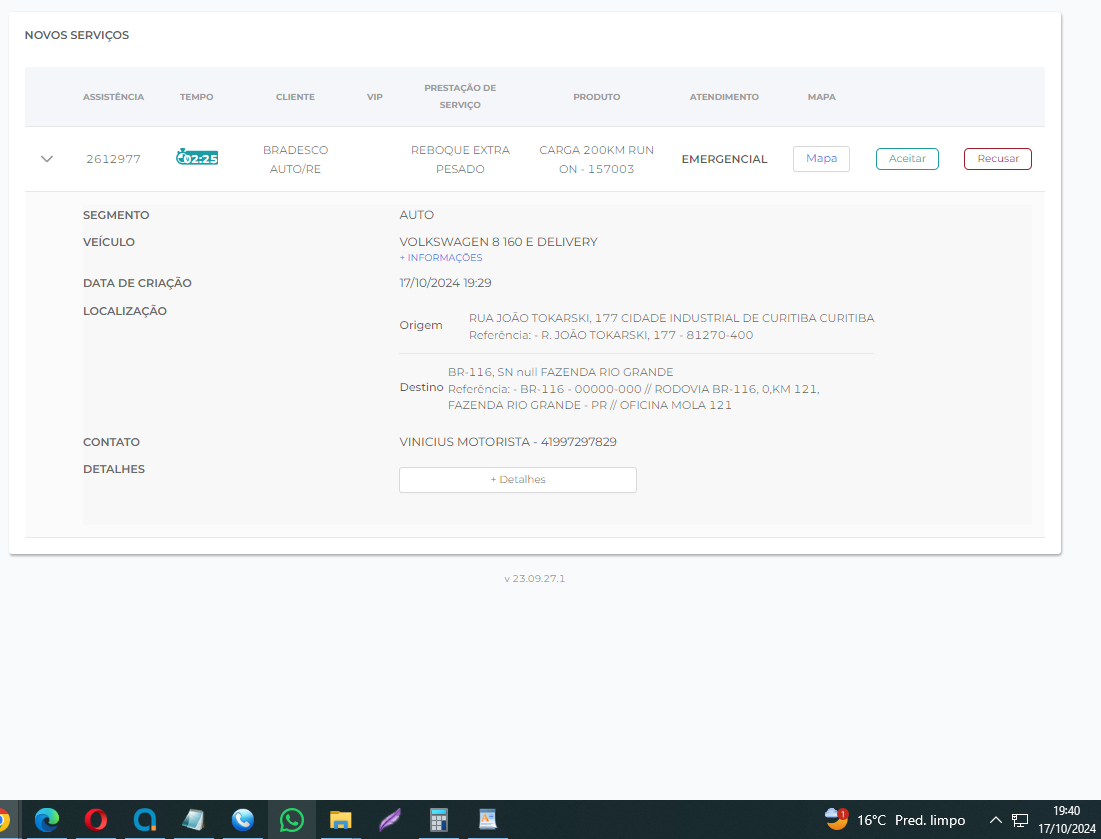Open Microsoft Edge from the taskbar
Screen dimensions: 1101x839
click(47, 819)
